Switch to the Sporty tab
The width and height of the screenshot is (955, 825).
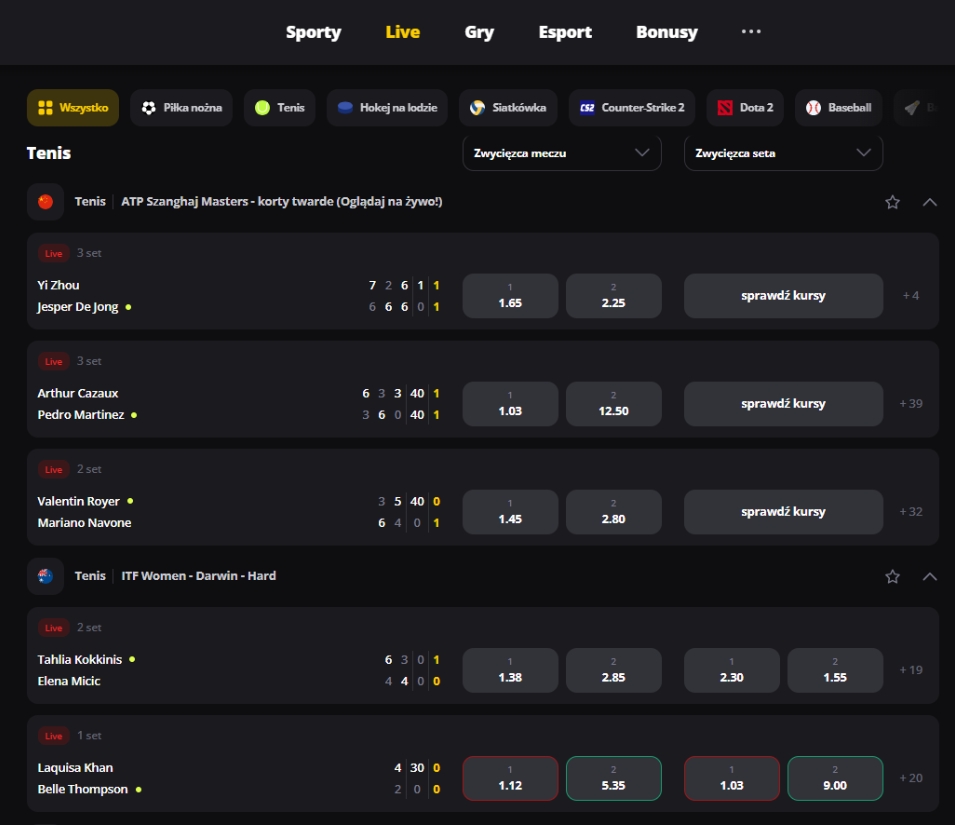pyautogui.click(x=313, y=32)
